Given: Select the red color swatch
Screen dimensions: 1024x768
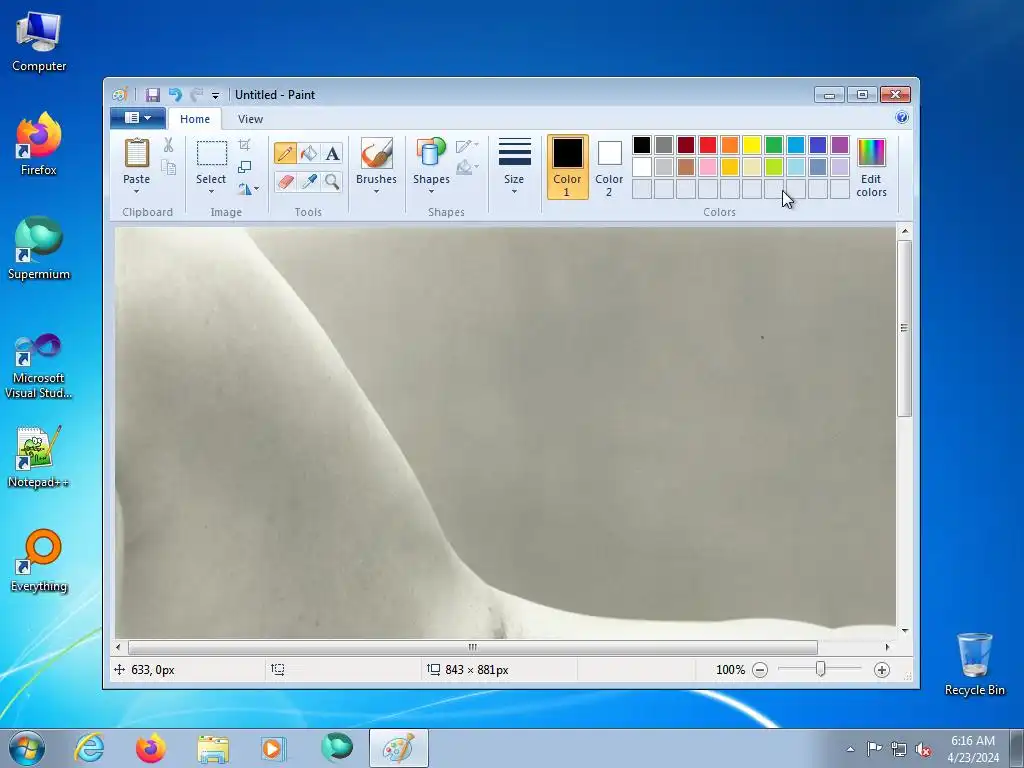Looking at the screenshot, I should [708, 145].
